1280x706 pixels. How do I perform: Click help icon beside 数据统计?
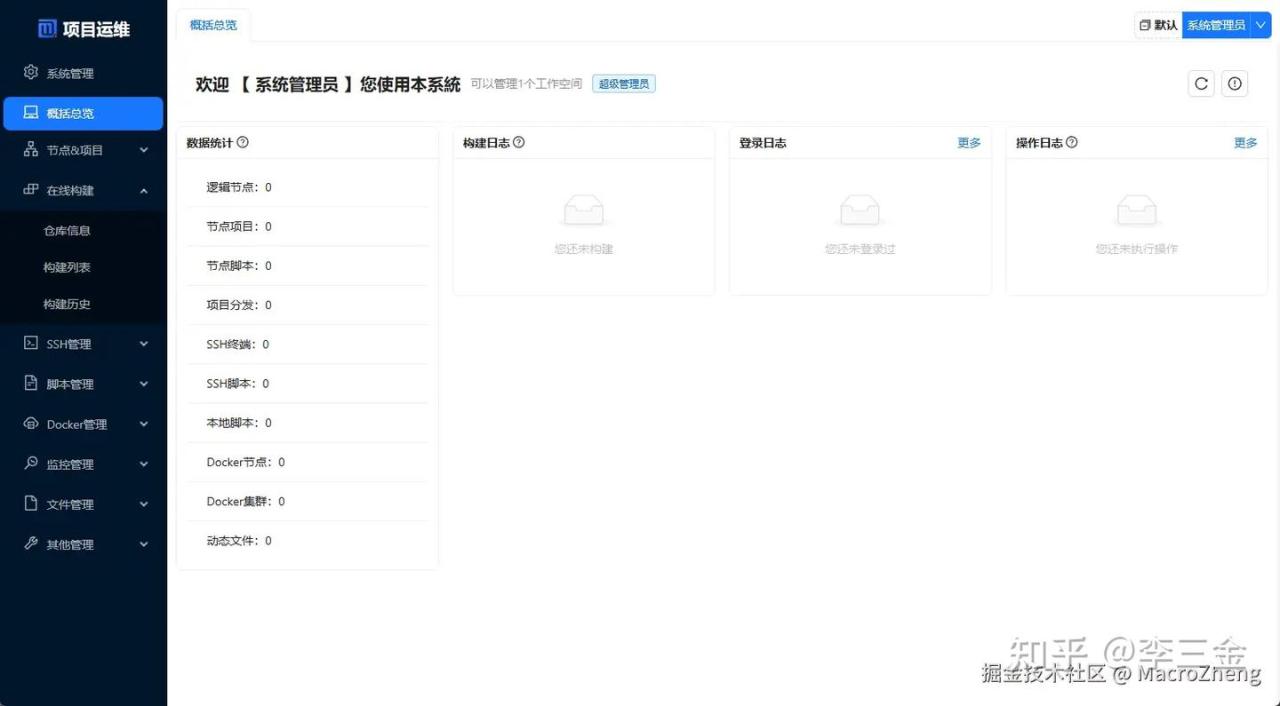(242, 143)
